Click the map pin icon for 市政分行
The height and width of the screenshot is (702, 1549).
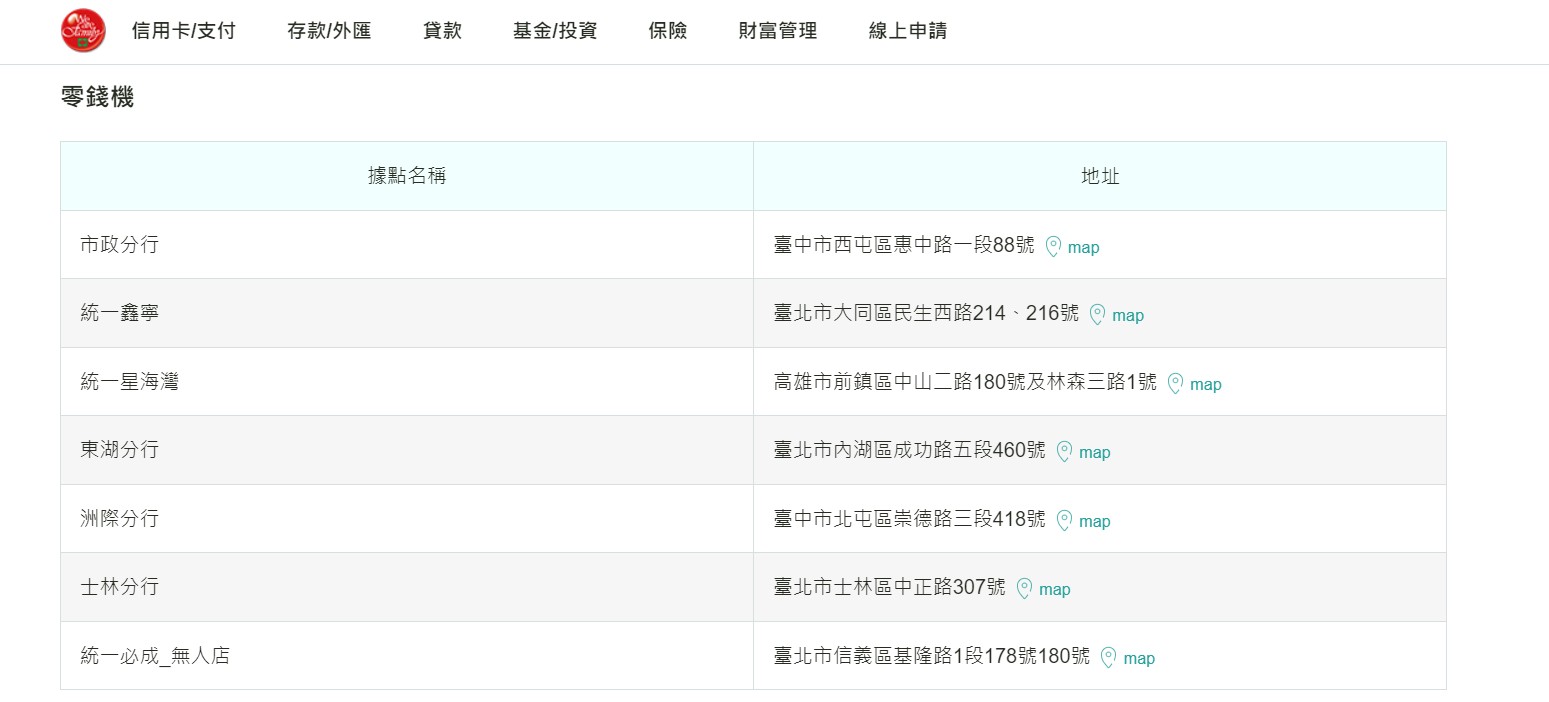(x=1053, y=247)
